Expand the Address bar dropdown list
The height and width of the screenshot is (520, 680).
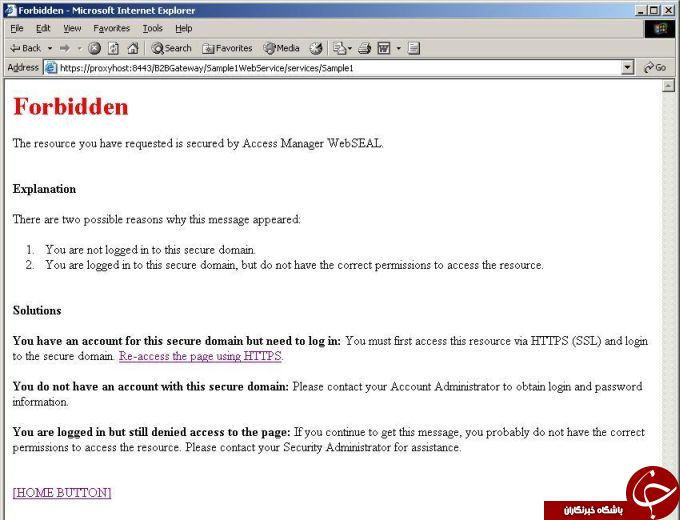click(627, 68)
